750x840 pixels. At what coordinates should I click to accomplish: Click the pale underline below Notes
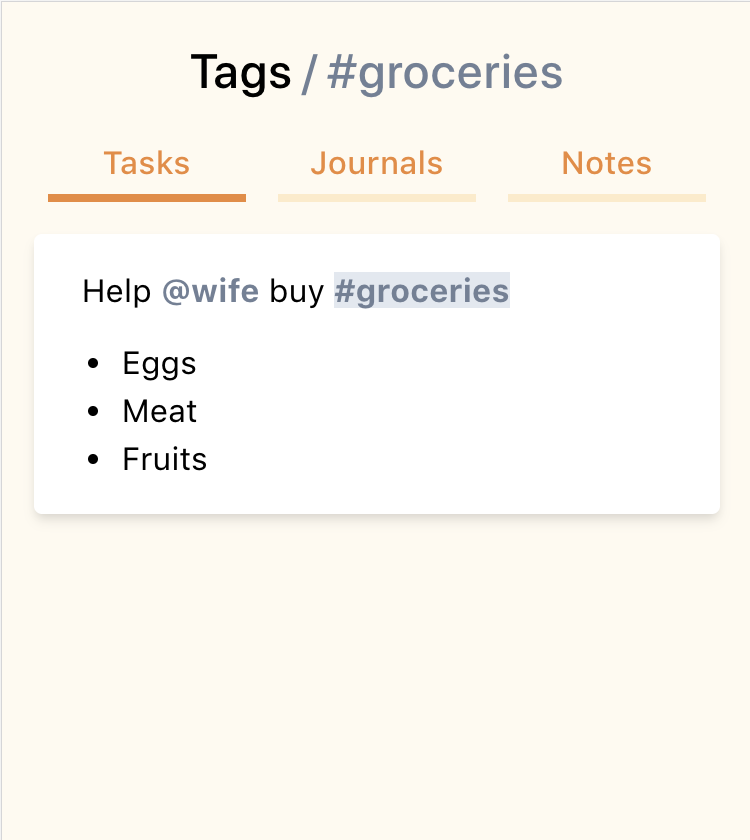[606, 198]
